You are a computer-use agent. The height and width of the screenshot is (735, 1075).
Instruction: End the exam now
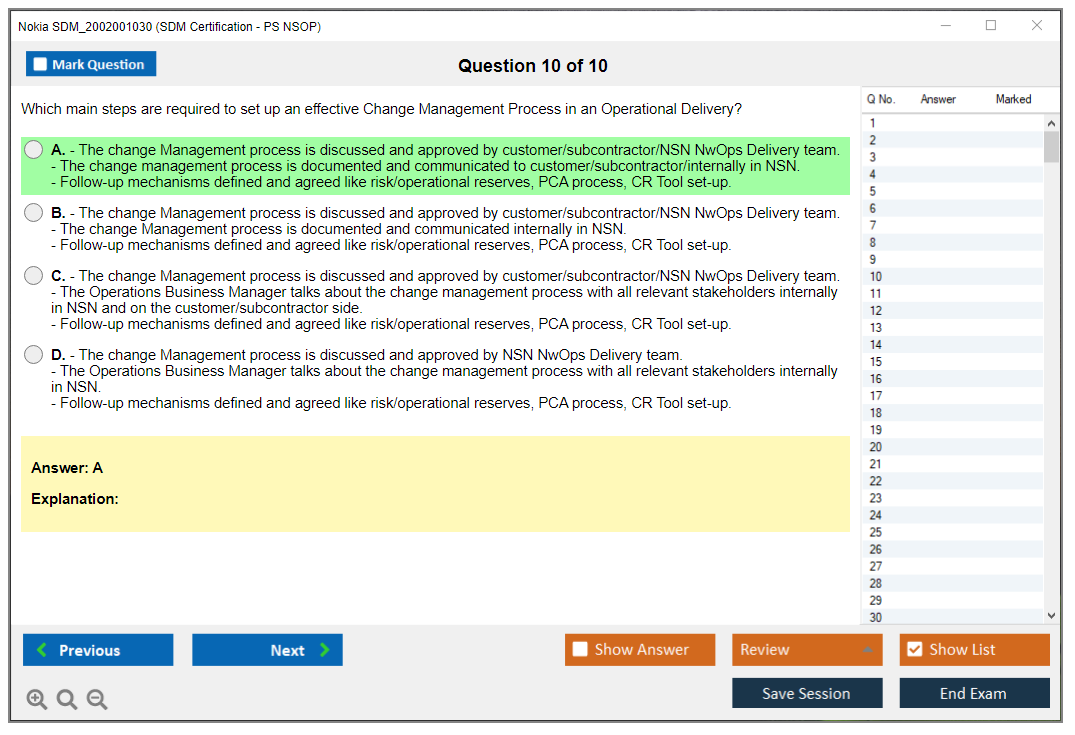point(973,693)
